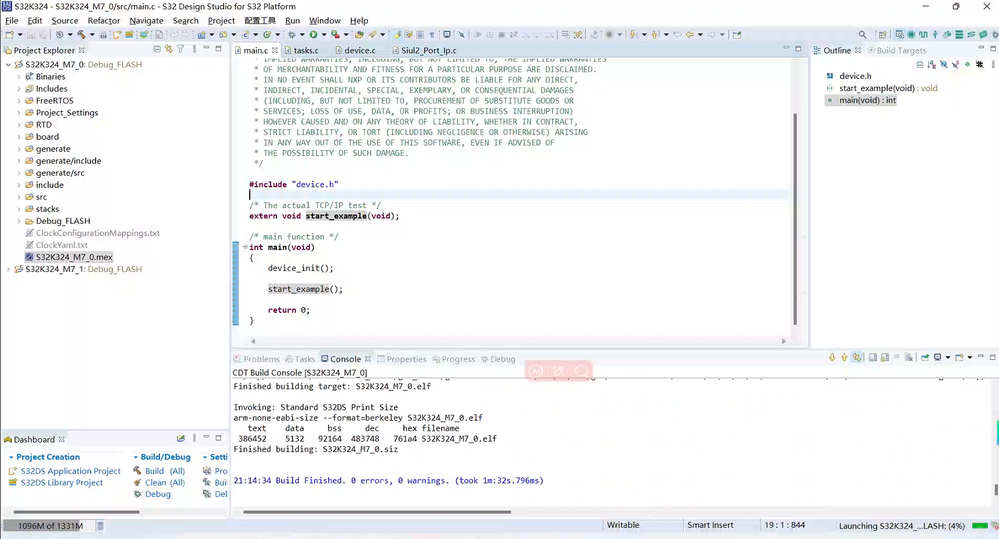Click S32DS Library Project link
This screenshot has height=539, width=999.
point(62,482)
